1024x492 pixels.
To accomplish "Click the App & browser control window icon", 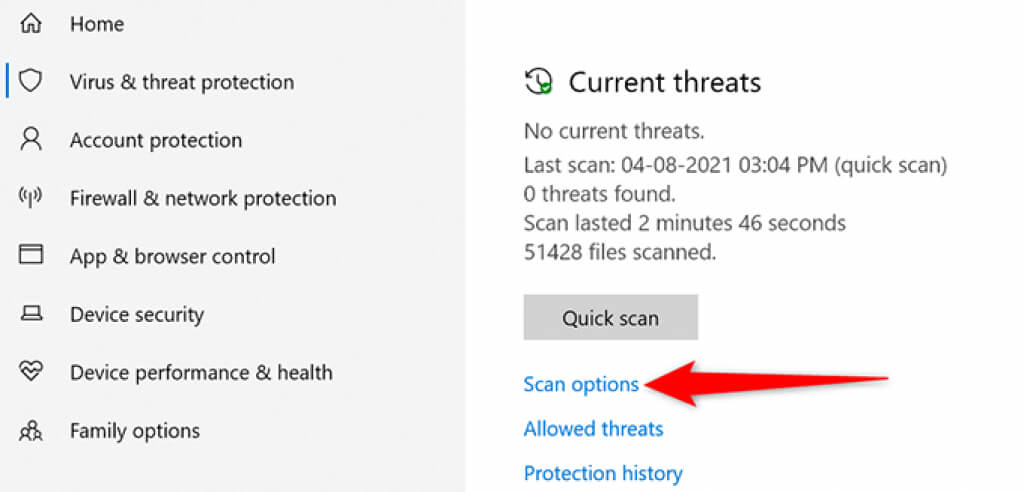I will click(x=31, y=256).
